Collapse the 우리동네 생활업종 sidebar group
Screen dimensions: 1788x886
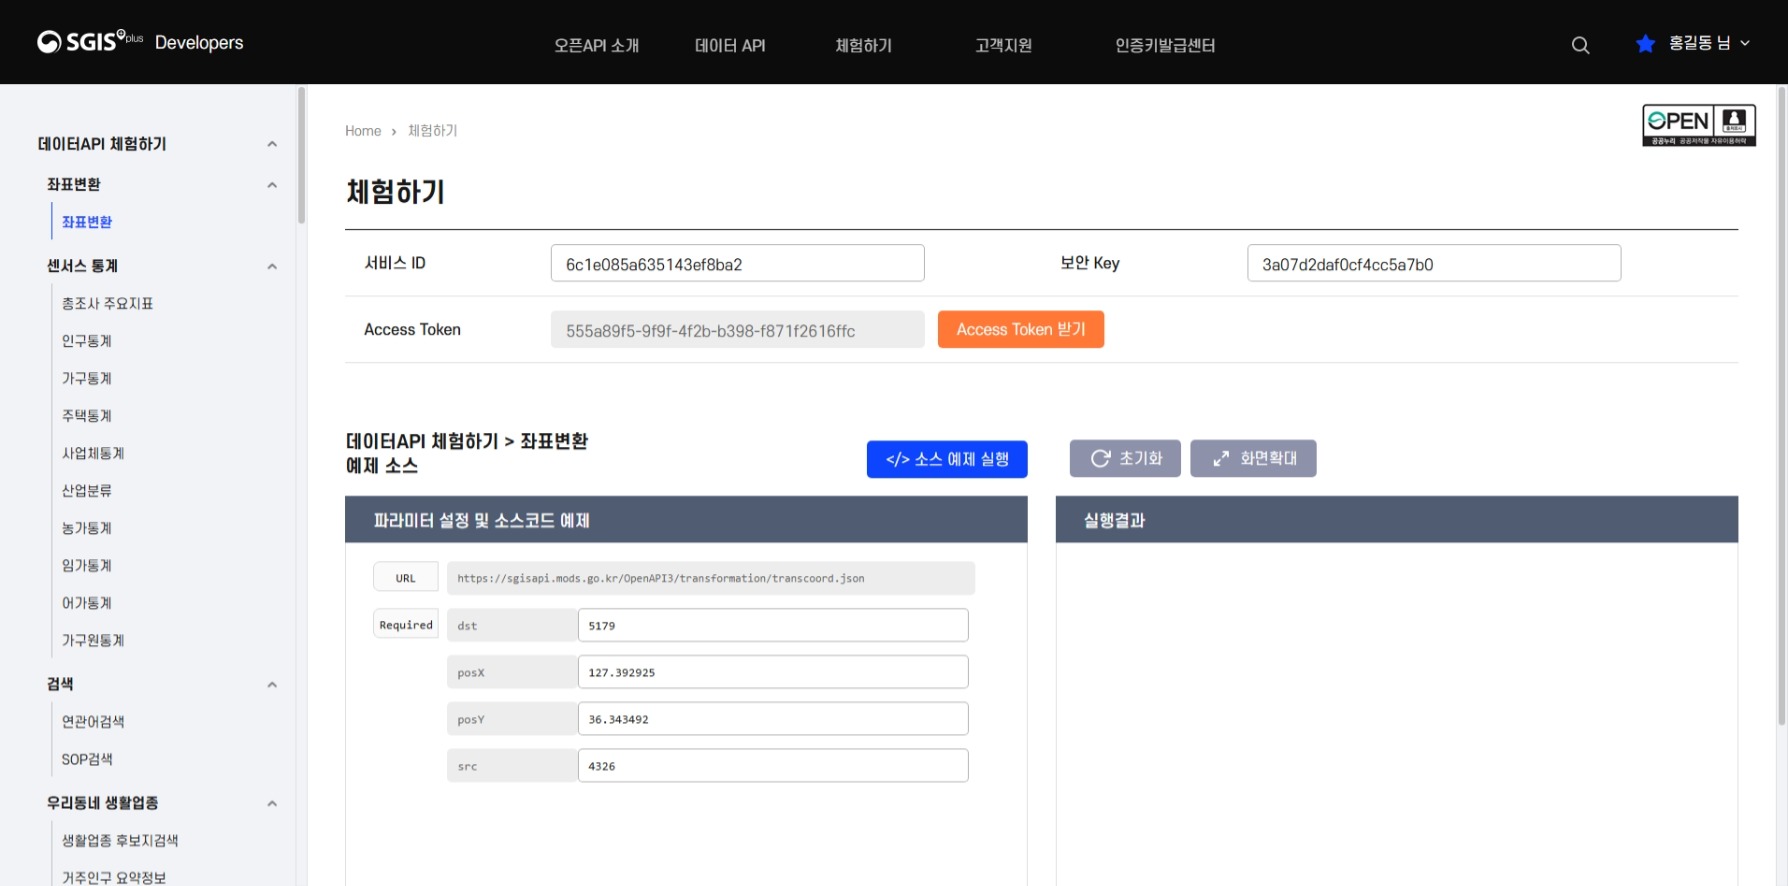(x=272, y=803)
